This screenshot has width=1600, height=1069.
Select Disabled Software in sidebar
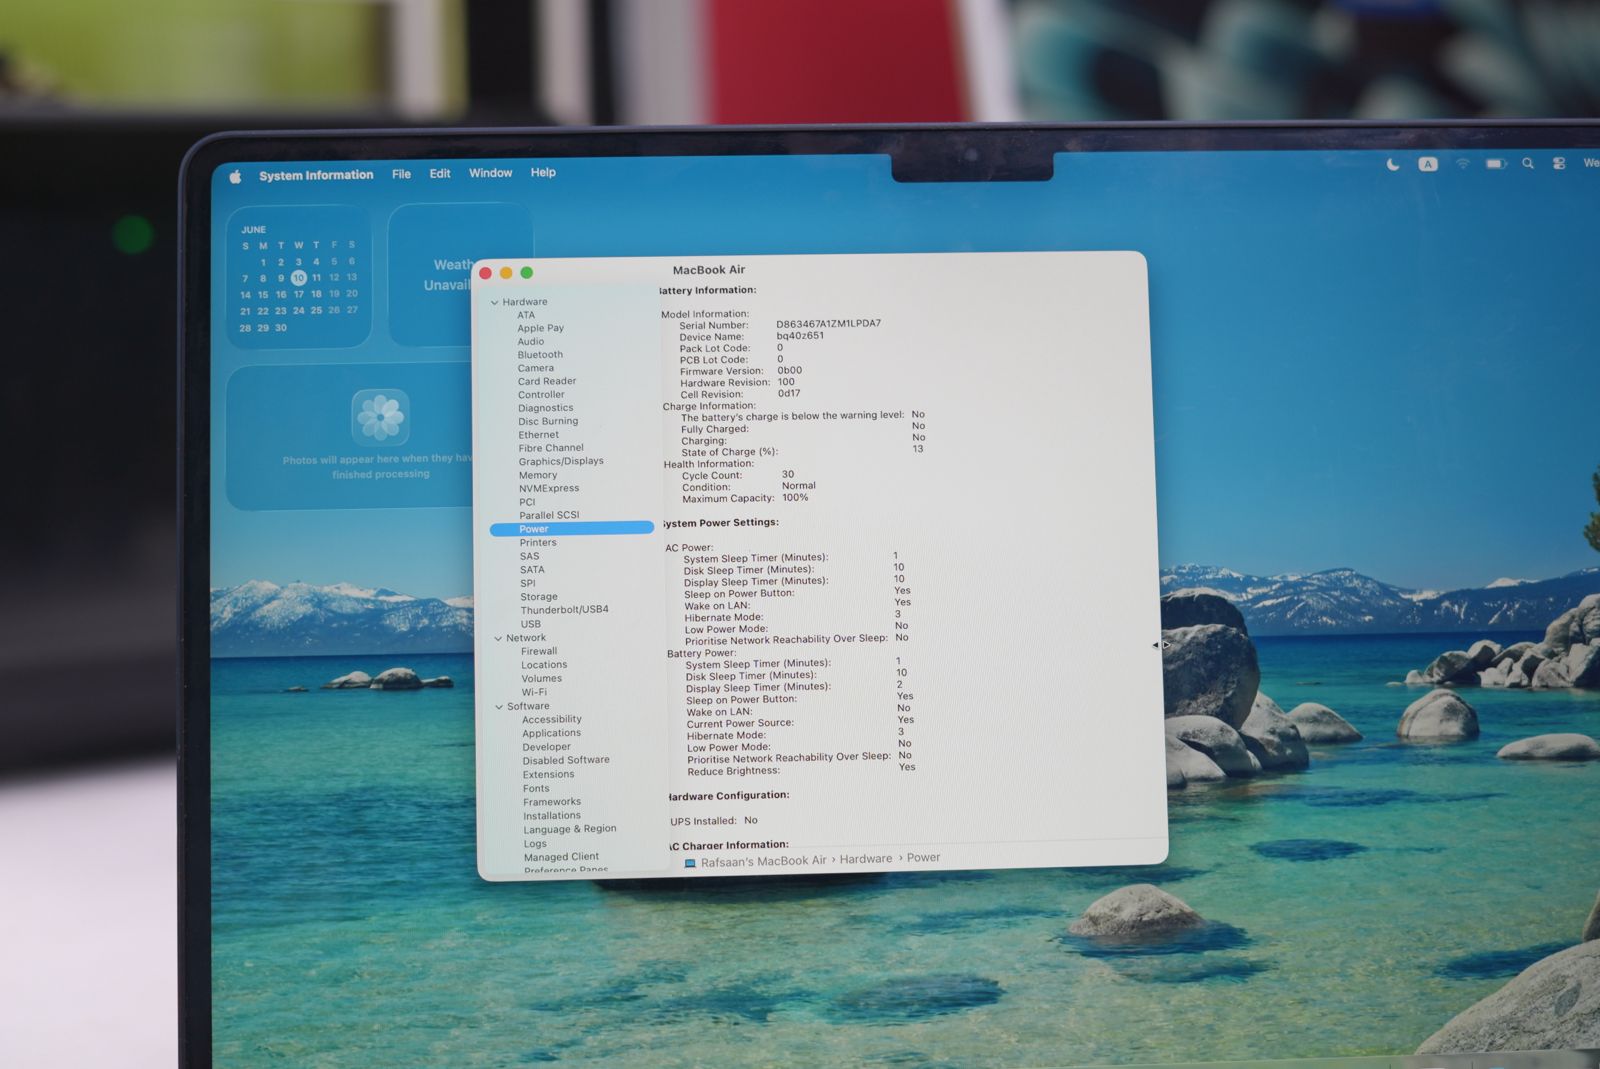click(566, 760)
